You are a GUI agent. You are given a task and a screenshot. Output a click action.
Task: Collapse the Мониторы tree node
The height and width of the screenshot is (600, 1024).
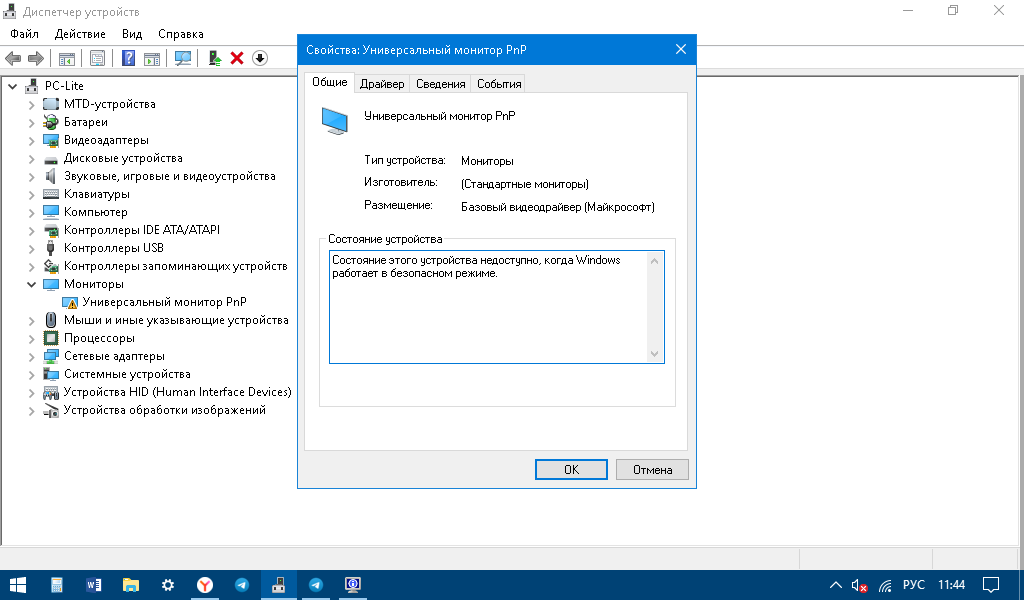31,284
